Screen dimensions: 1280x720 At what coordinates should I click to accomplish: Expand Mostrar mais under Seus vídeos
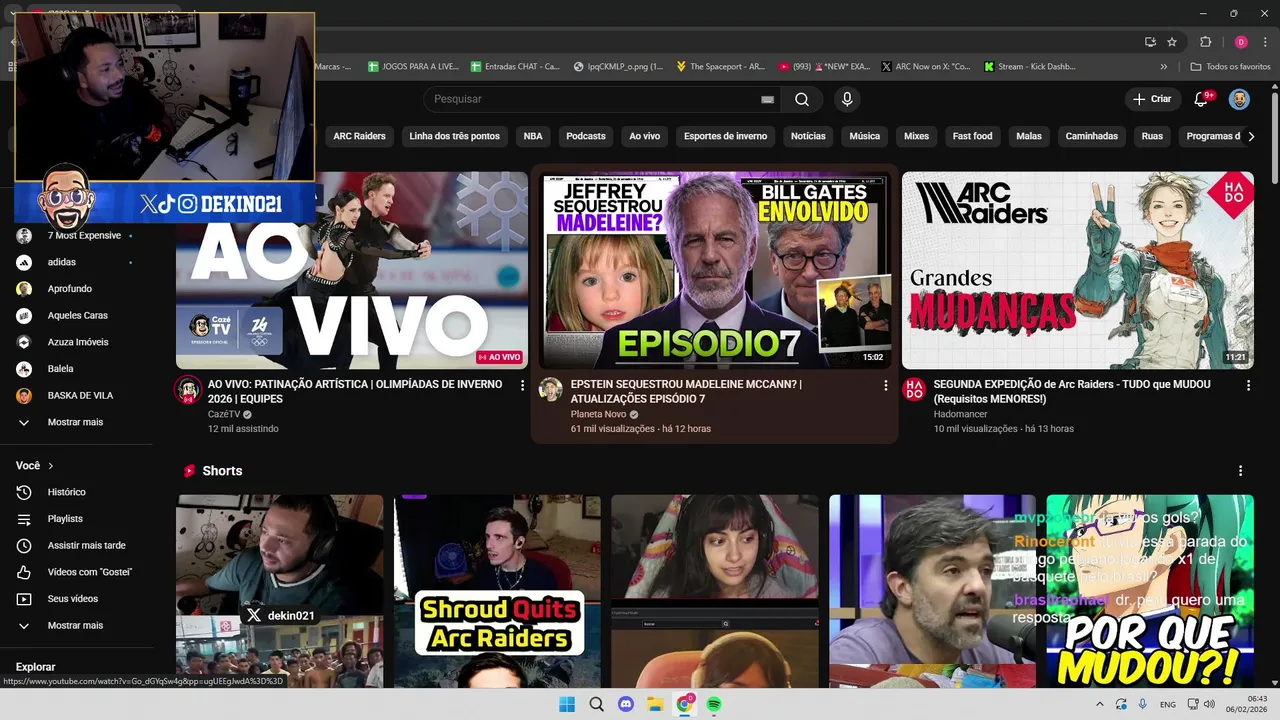76,626
